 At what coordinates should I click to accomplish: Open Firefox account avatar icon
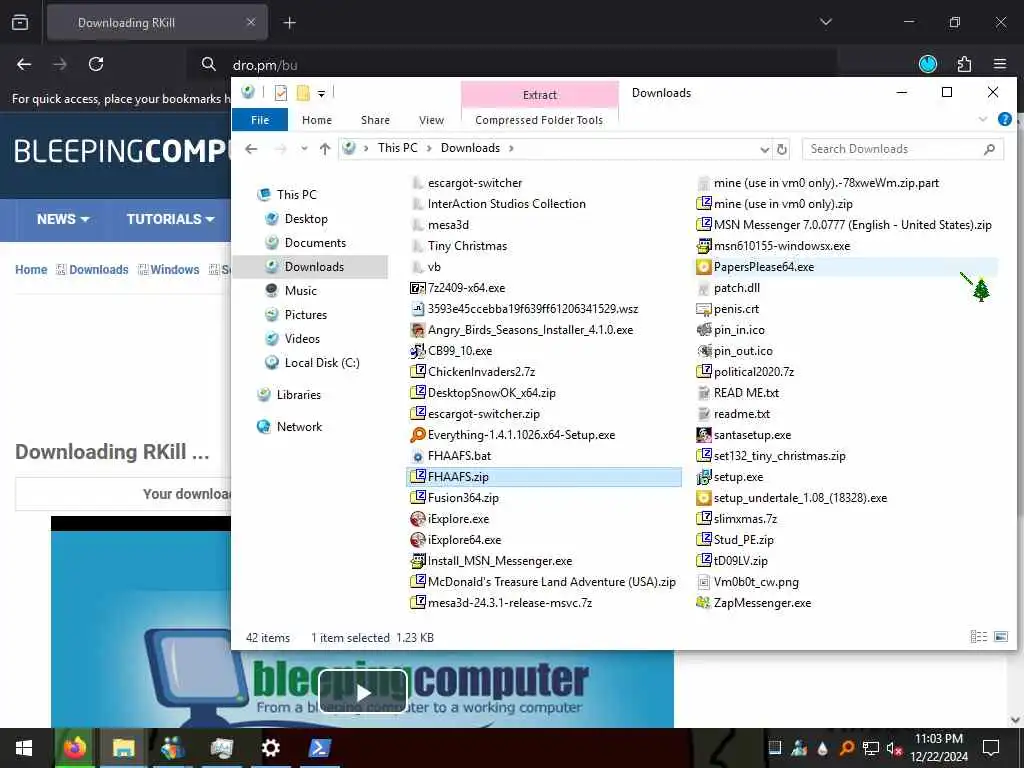coord(928,64)
